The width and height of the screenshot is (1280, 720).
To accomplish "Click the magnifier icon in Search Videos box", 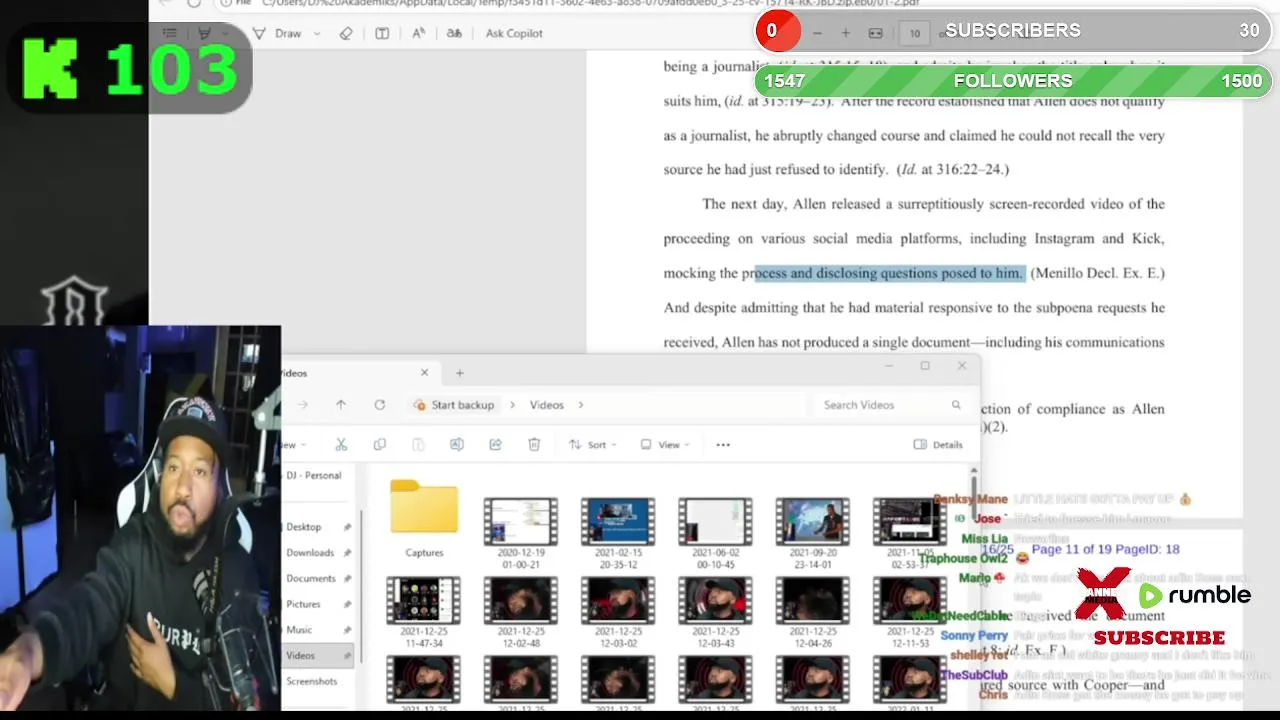I will 956,405.
